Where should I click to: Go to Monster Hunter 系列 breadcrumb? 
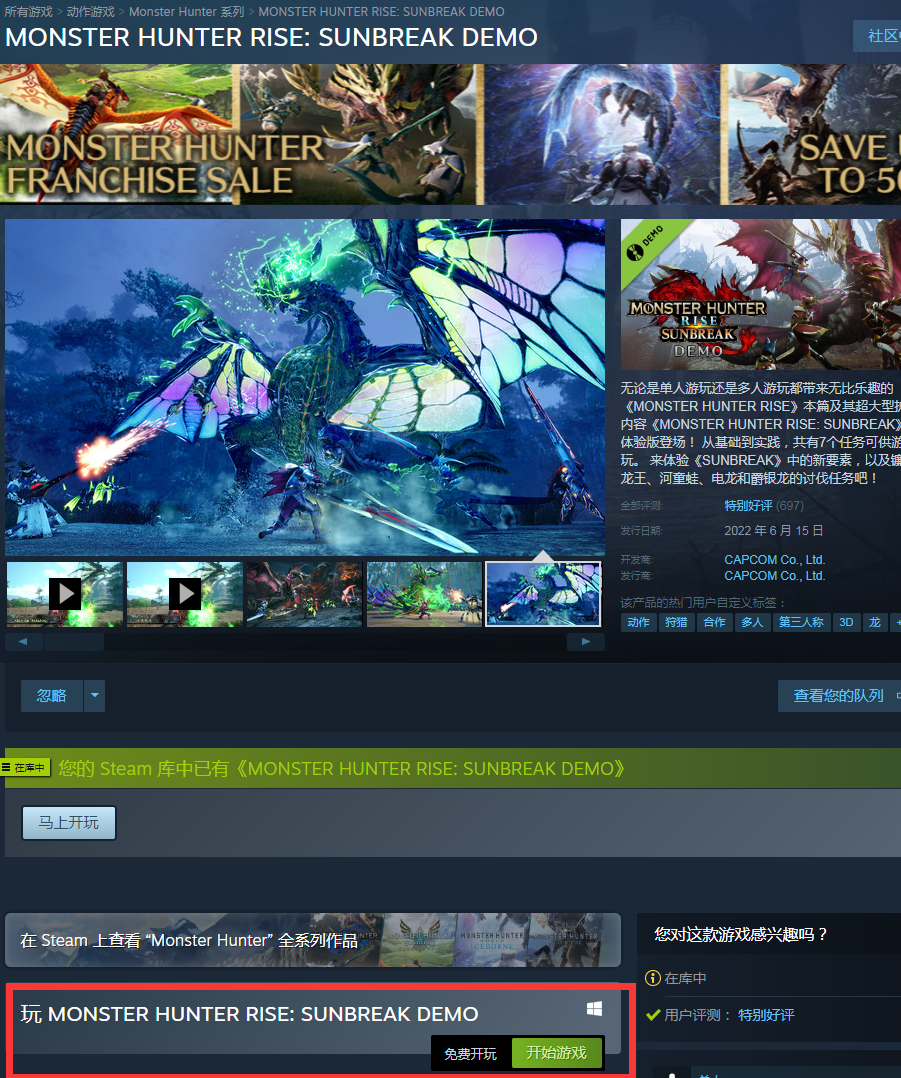186,12
